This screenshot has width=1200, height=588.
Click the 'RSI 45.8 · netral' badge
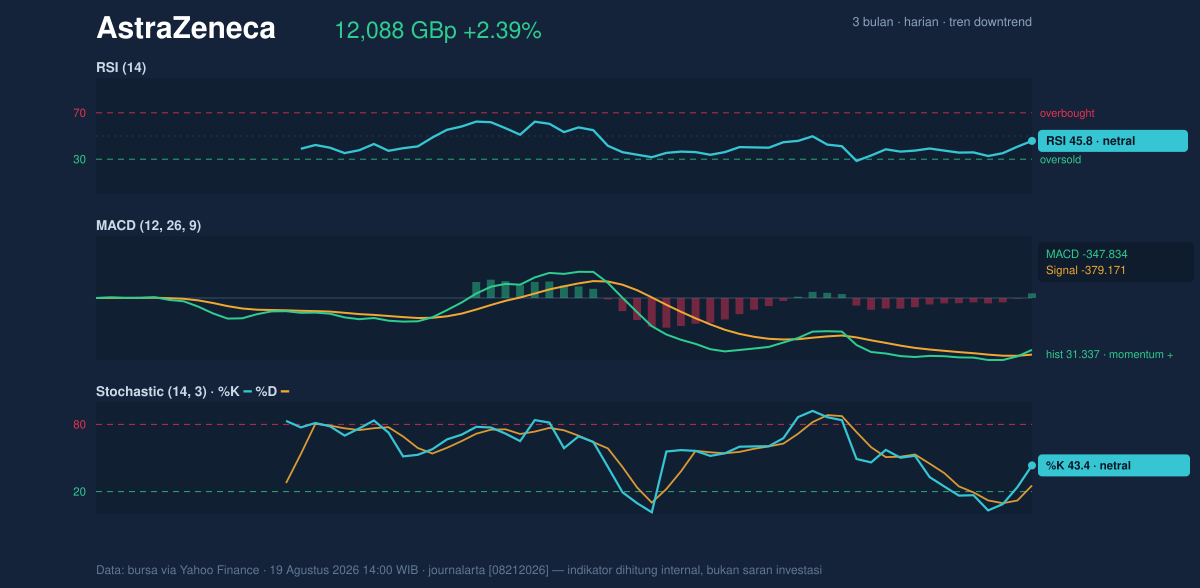pyautogui.click(x=1113, y=141)
